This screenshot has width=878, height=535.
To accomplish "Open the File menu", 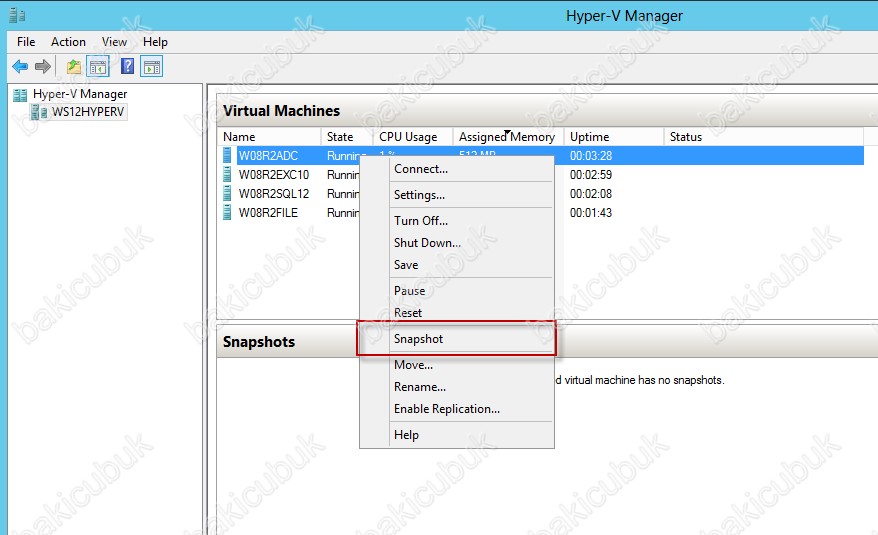I will [26, 41].
